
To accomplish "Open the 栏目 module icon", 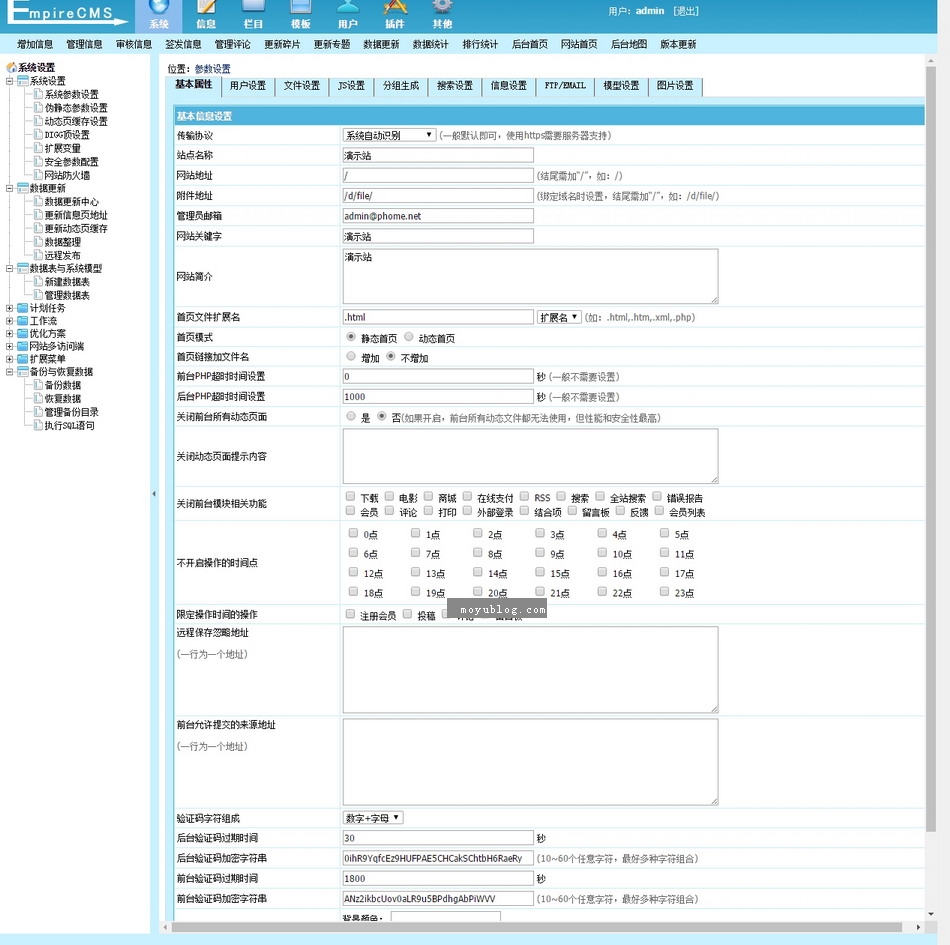I will pos(253,15).
